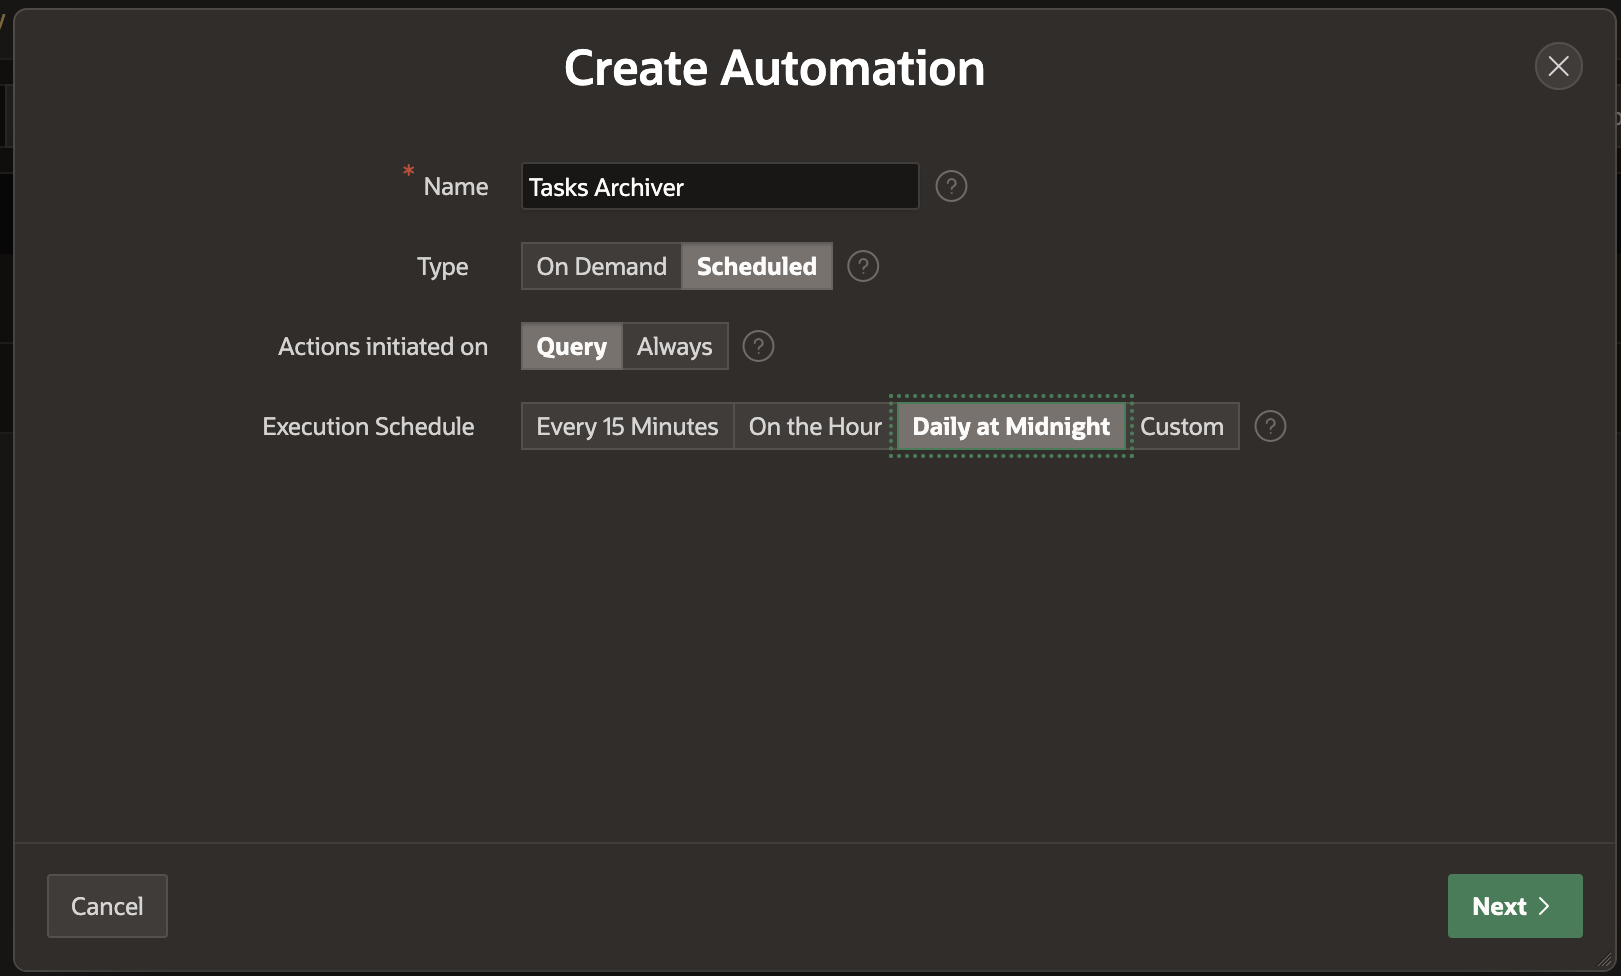Image resolution: width=1621 pixels, height=976 pixels.
Task: Switch the execution schedule to Custom
Action: pos(1181,426)
